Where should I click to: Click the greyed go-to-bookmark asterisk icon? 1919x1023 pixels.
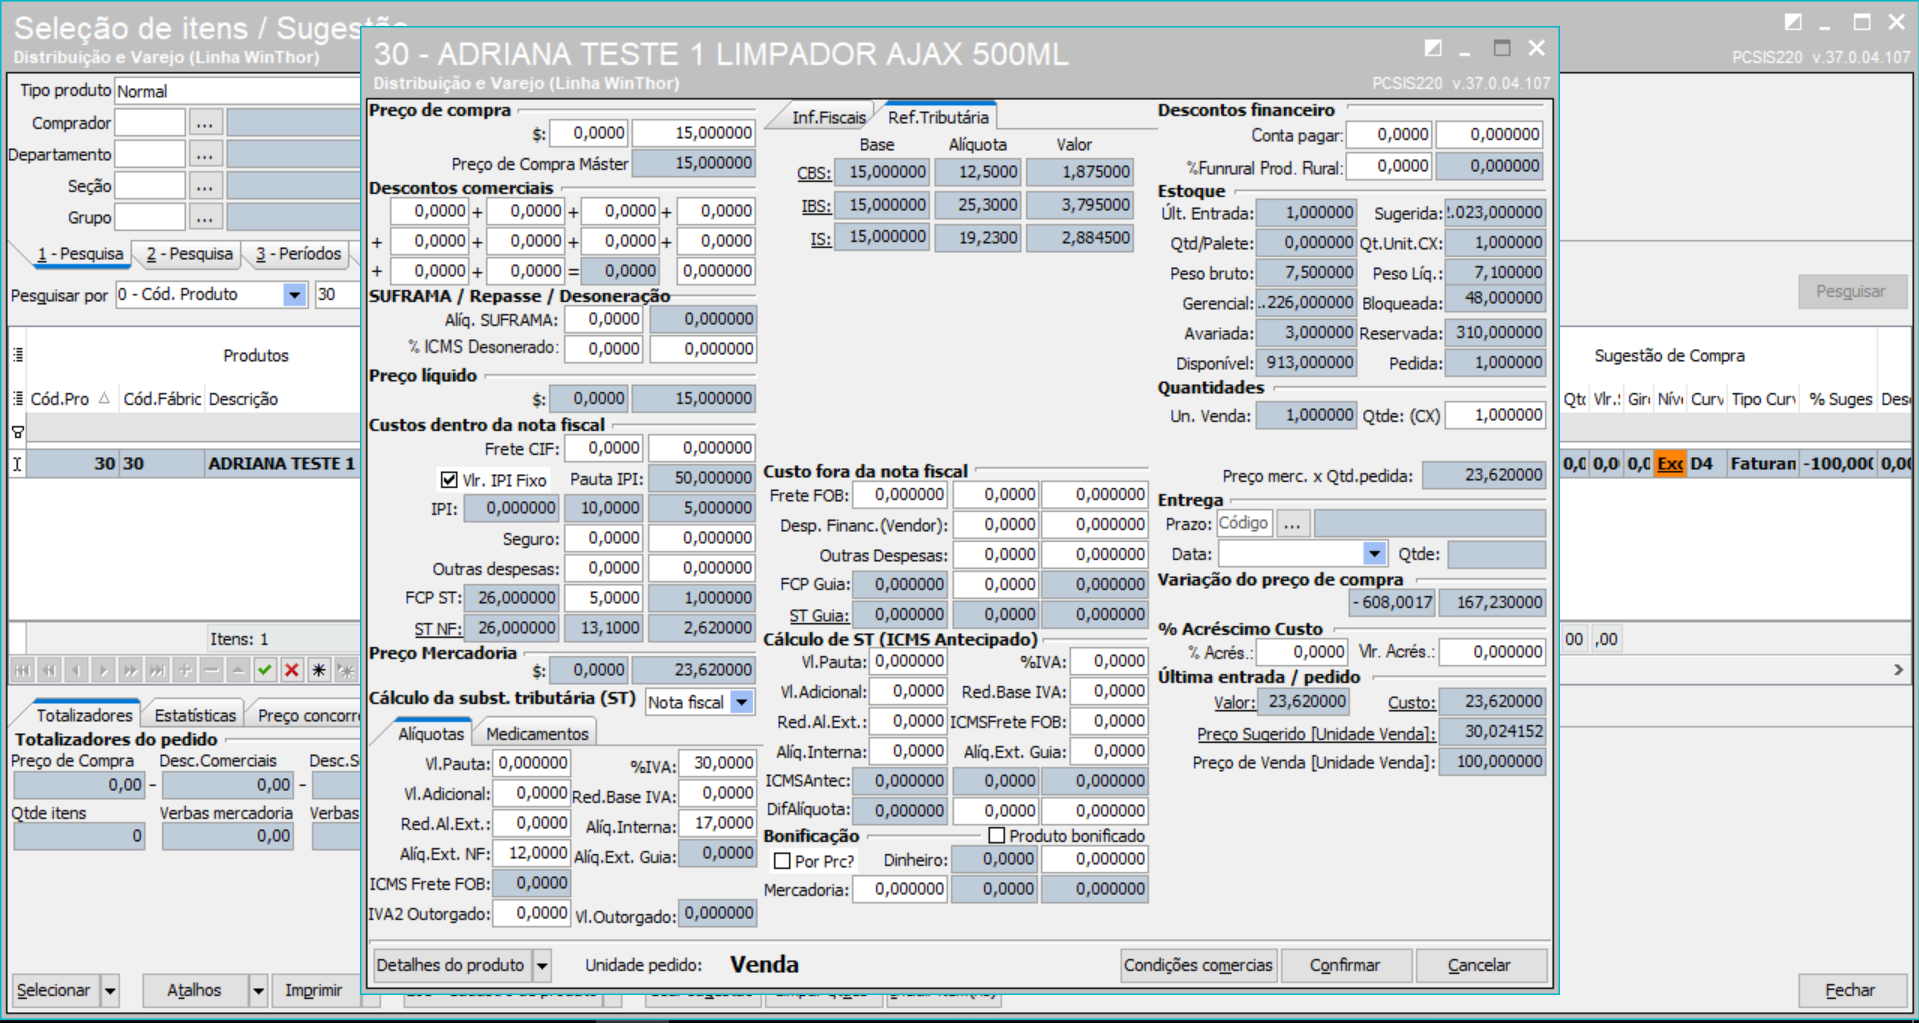pyautogui.click(x=346, y=670)
